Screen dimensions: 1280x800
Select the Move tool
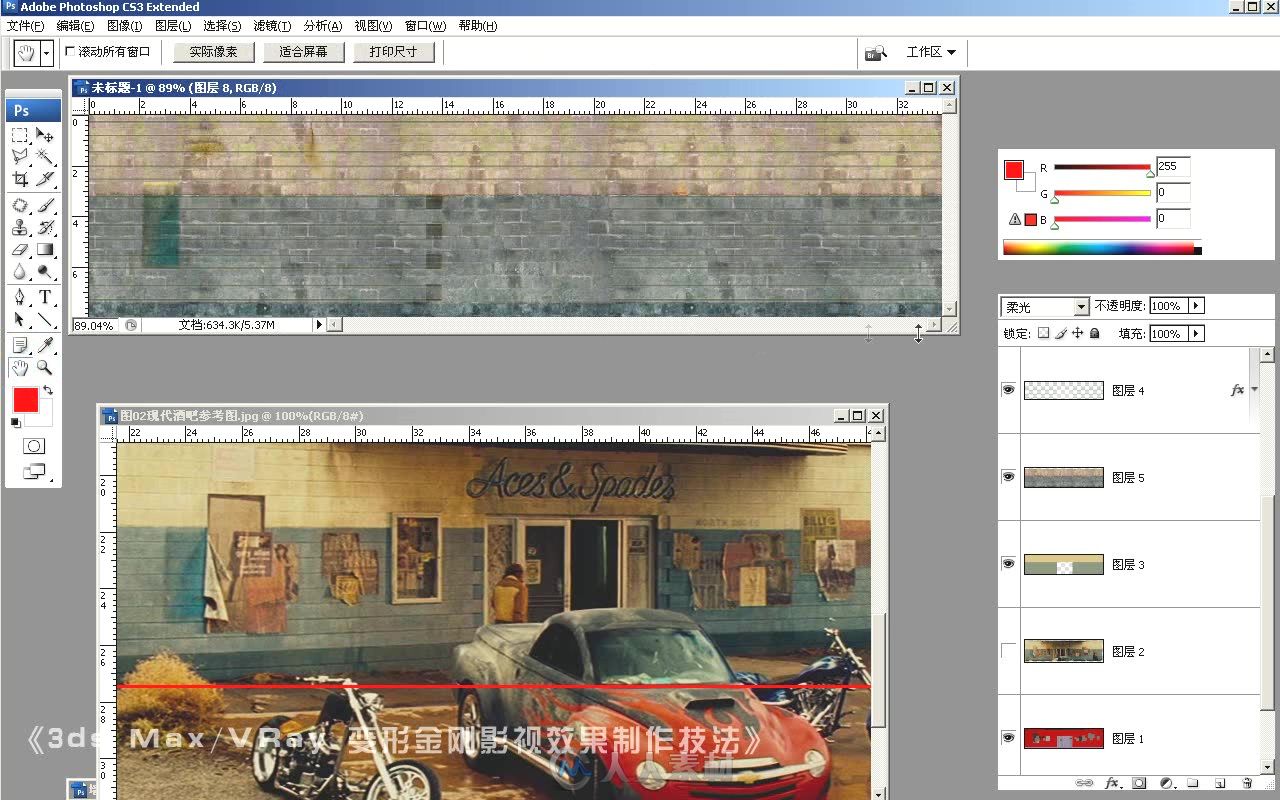(45, 135)
